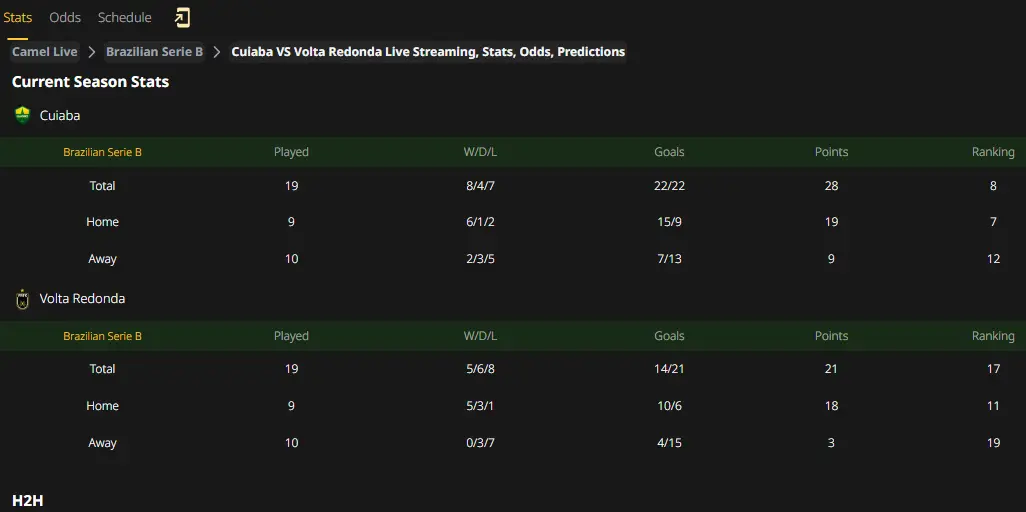
Task: Open the Schedule tab
Action: pyautogui.click(x=124, y=18)
